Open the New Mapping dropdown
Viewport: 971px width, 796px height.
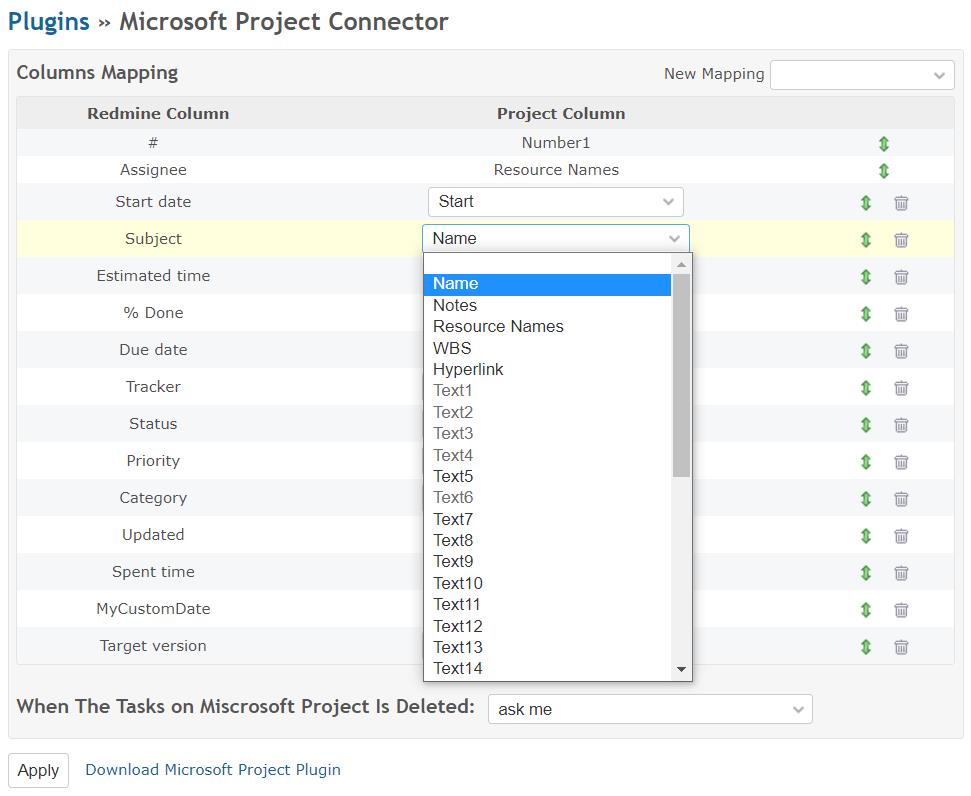tap(862, 75)
